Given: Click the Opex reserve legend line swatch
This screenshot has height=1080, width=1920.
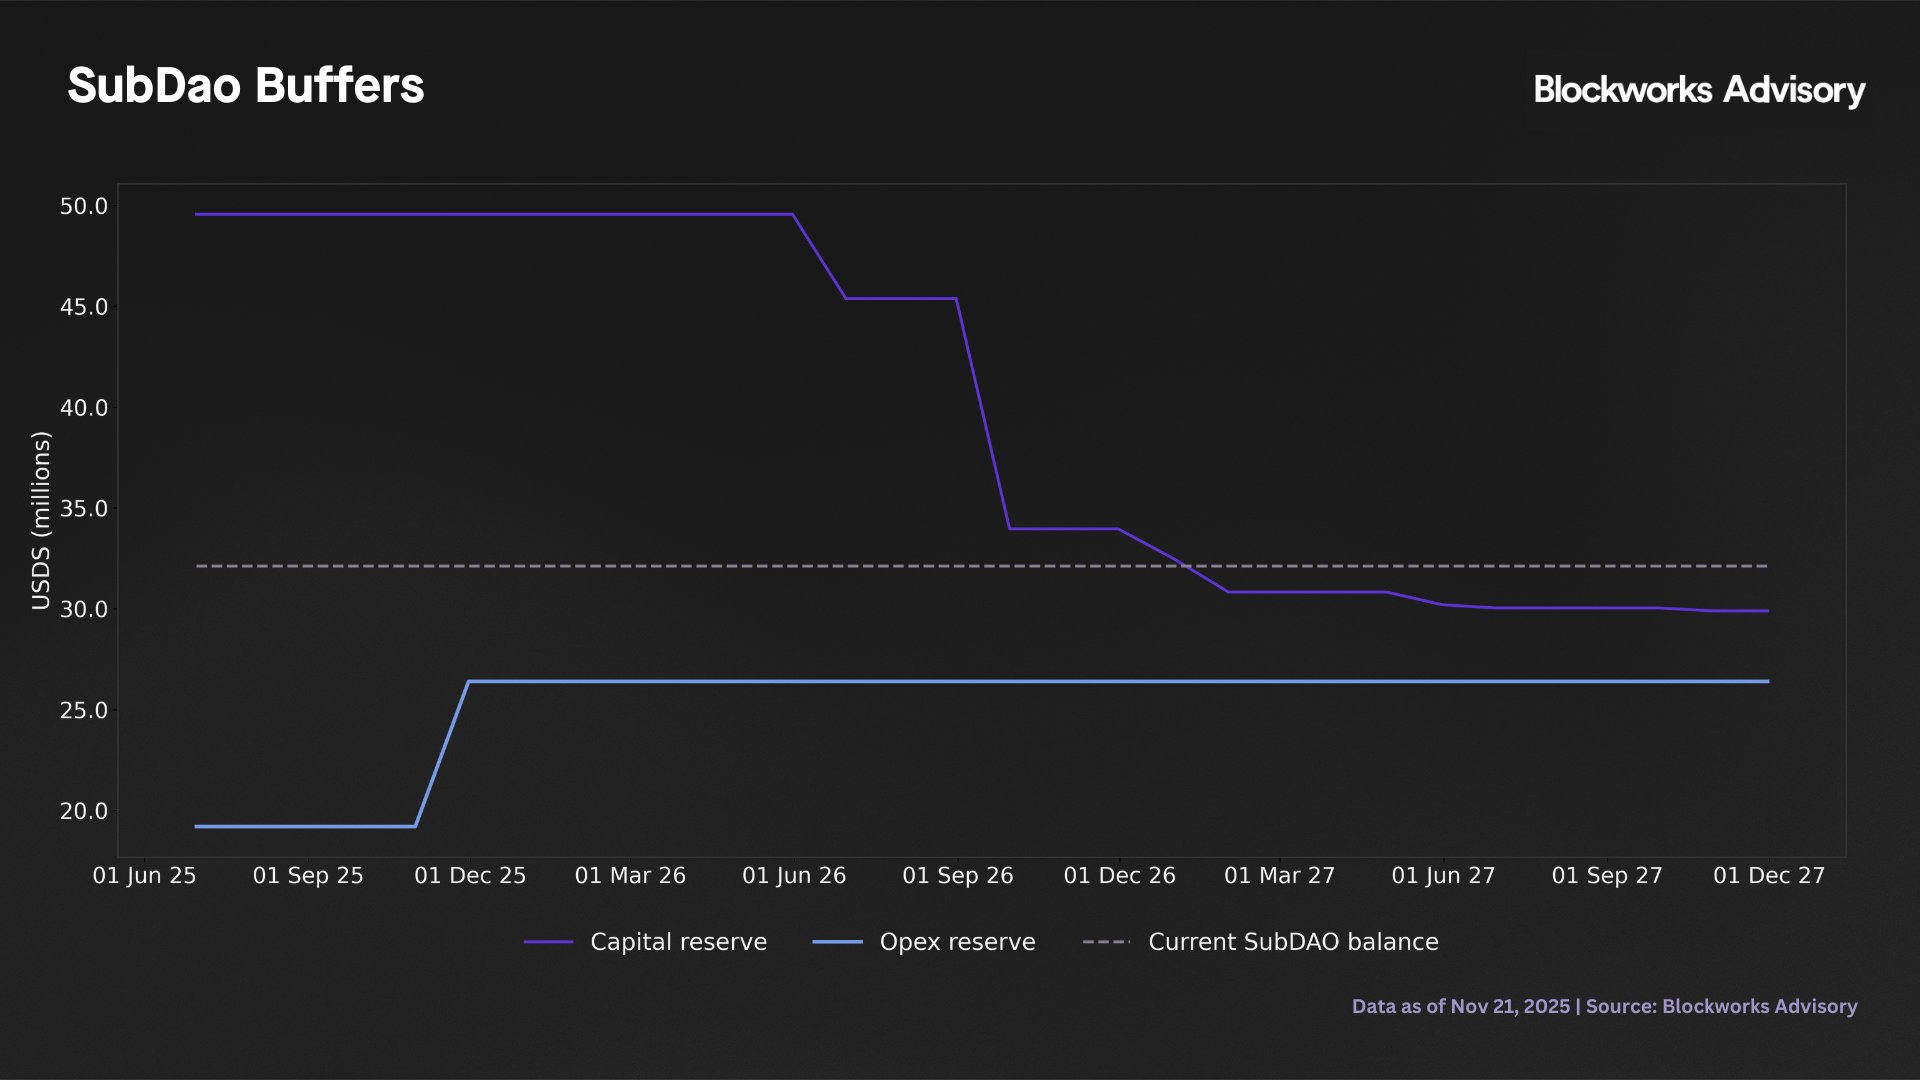Looking at the screenshot, I should pyautogui.click(x=837, y=942).
